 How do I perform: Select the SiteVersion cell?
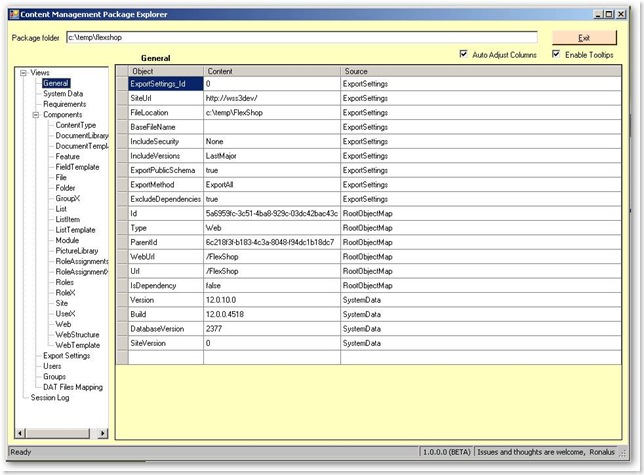[166, 343]
